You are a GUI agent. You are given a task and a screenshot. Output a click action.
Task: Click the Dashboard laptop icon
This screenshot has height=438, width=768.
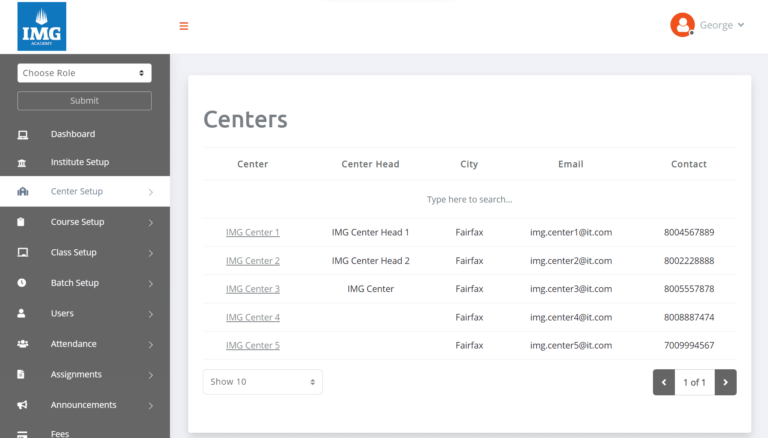[22, 134]
